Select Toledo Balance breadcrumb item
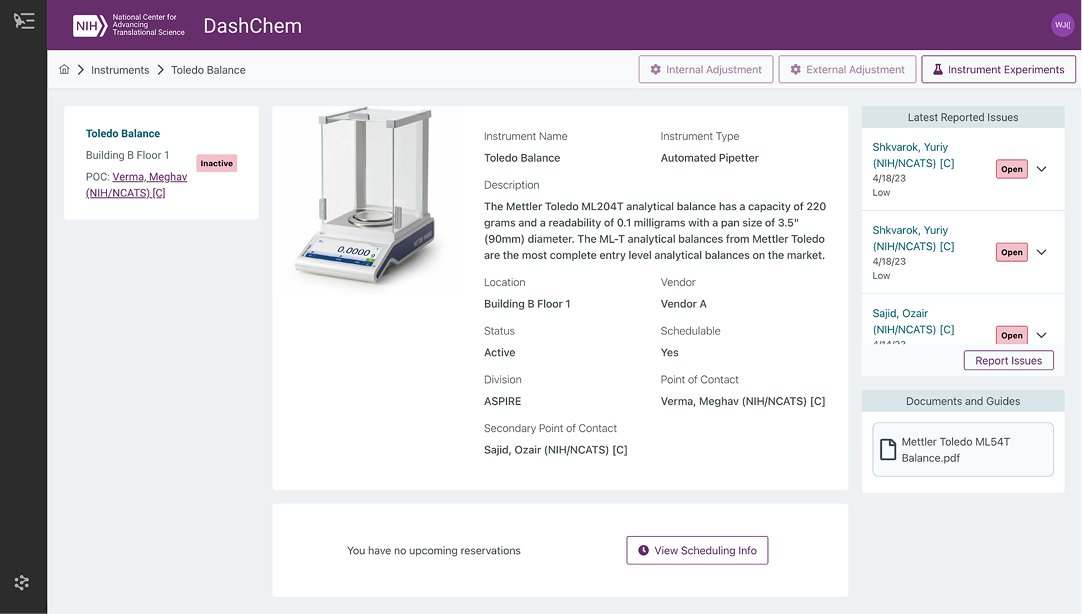 tap(208, 70)
